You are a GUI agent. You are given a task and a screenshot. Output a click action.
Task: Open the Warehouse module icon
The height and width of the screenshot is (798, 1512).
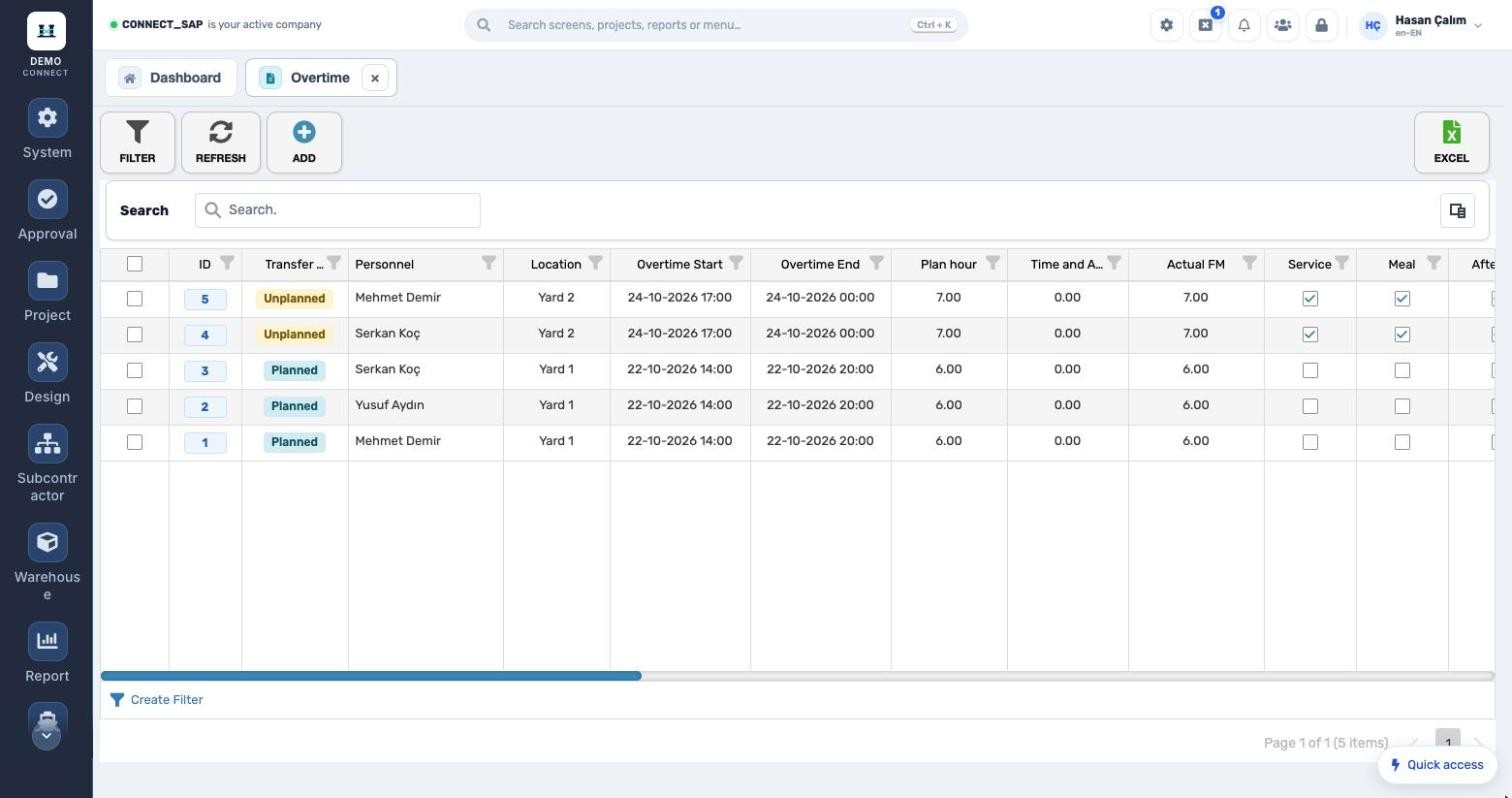coord(47,542)
